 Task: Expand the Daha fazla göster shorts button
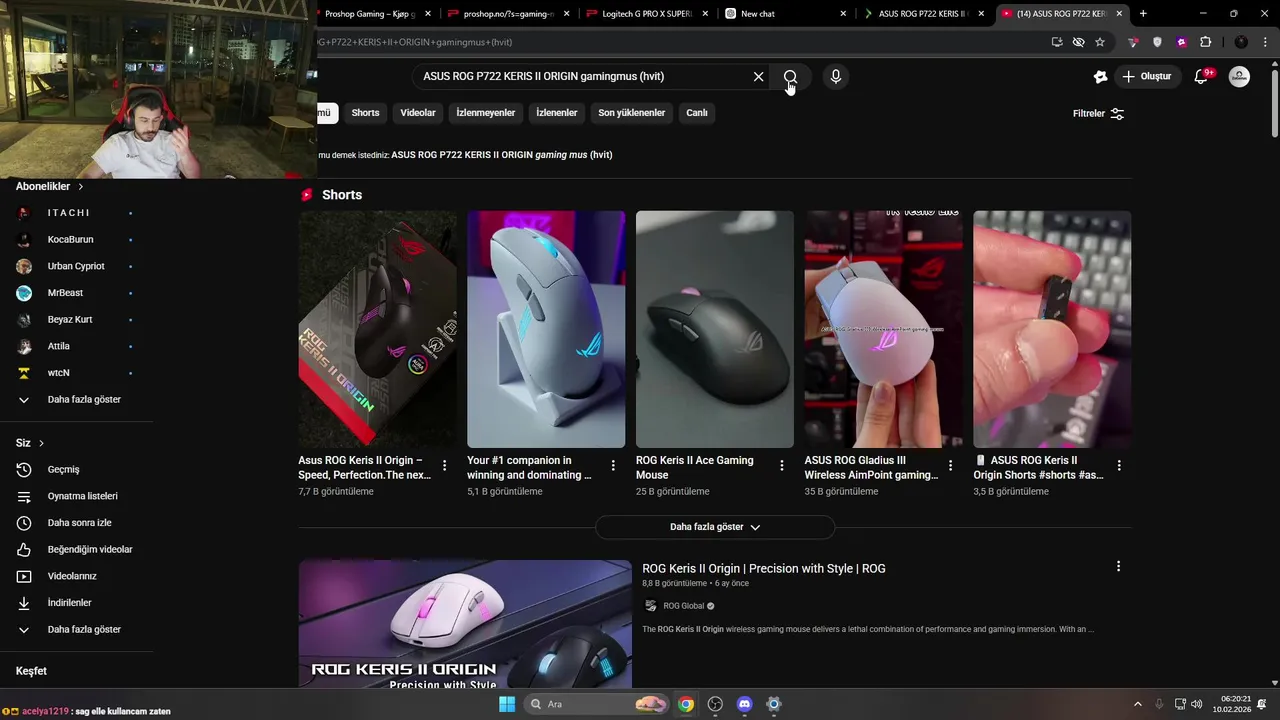tap(715, 527)
